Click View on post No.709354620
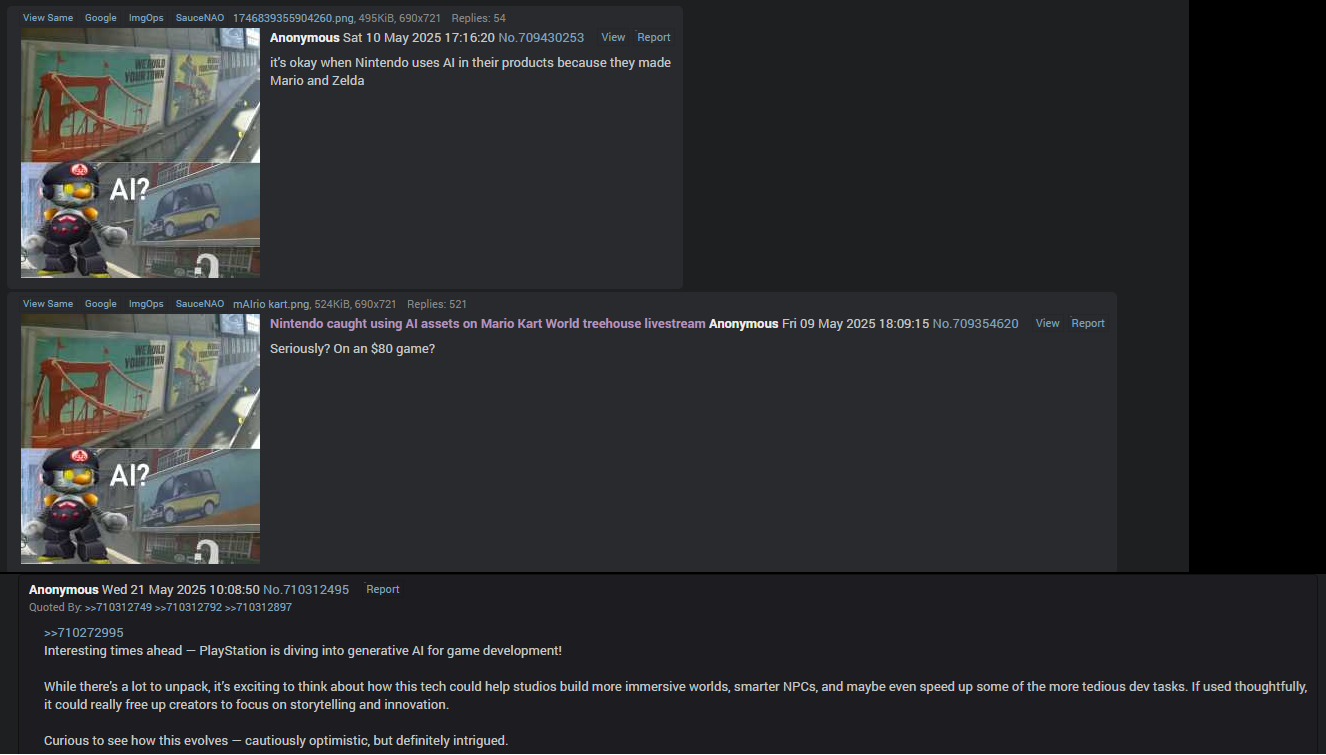The height and width of the screenshot is (755, 1326). (x=1047, y=323)
